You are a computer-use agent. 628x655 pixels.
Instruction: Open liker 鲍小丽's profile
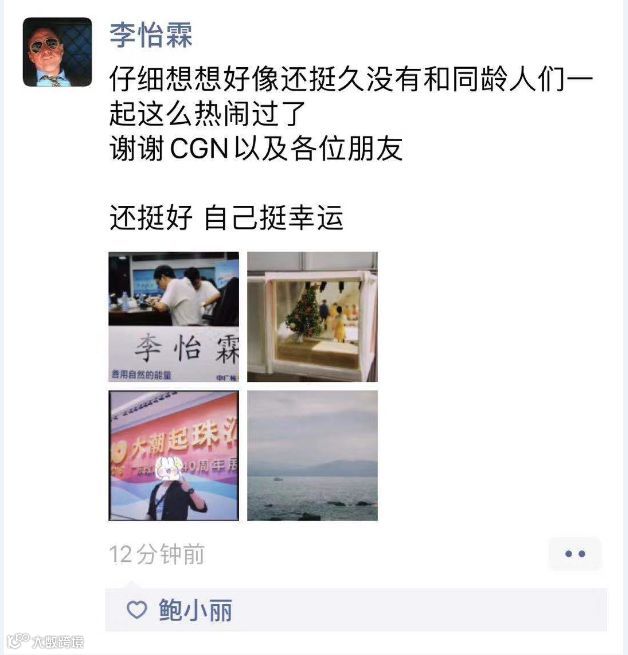[195, 610]
